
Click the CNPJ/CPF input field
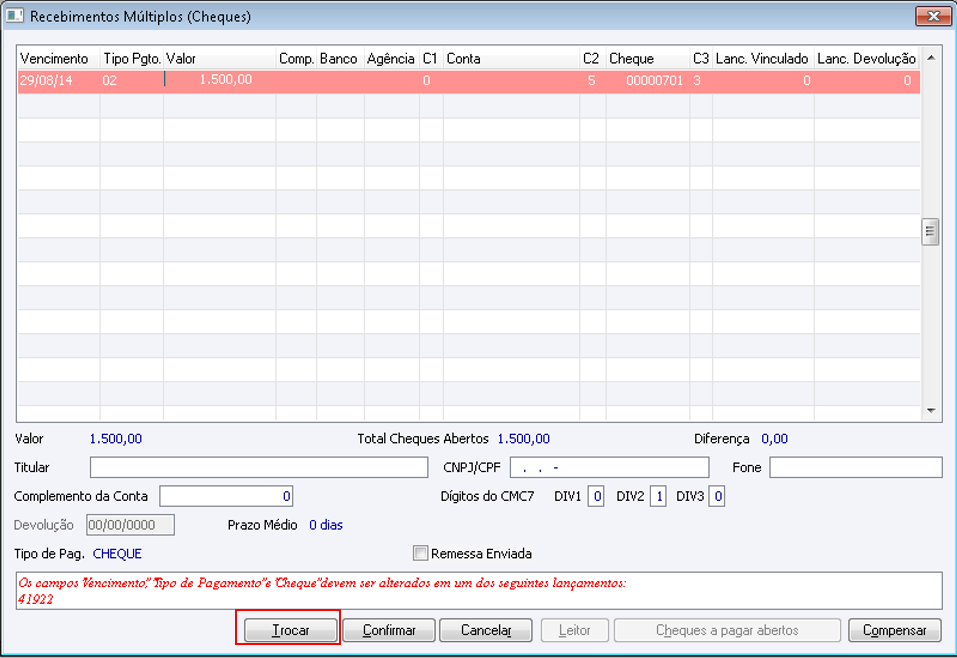click(609, 468)
